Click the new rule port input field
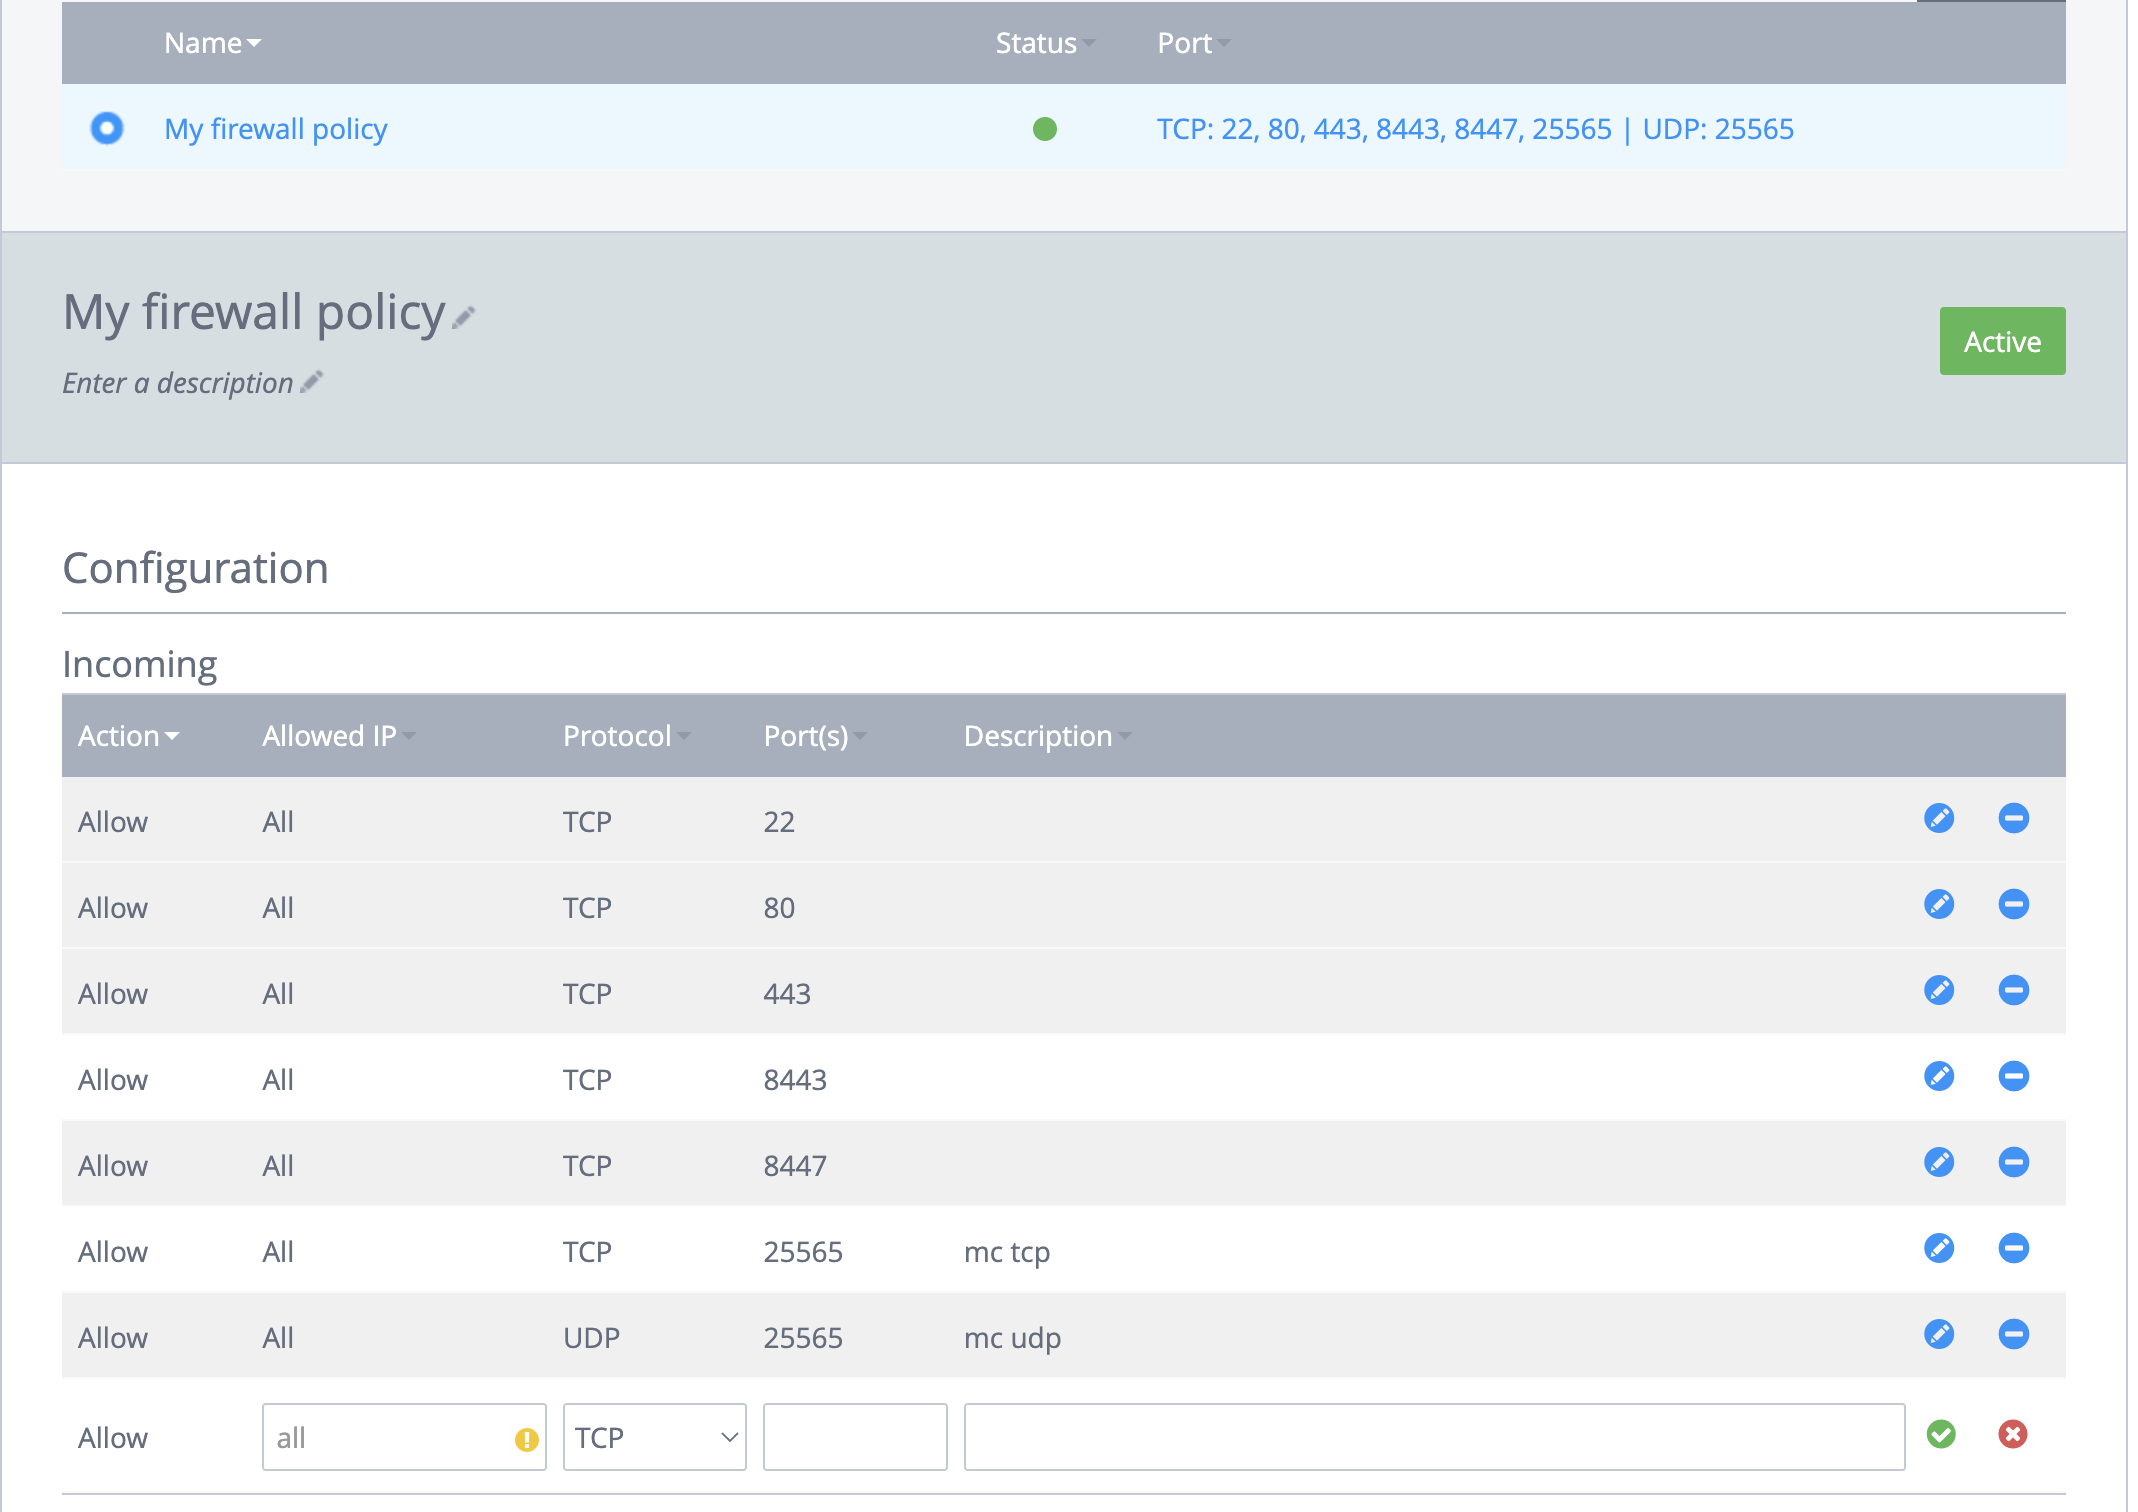The width and height of the screenshot is (2138, 1512). click(x=854, y=1437)
